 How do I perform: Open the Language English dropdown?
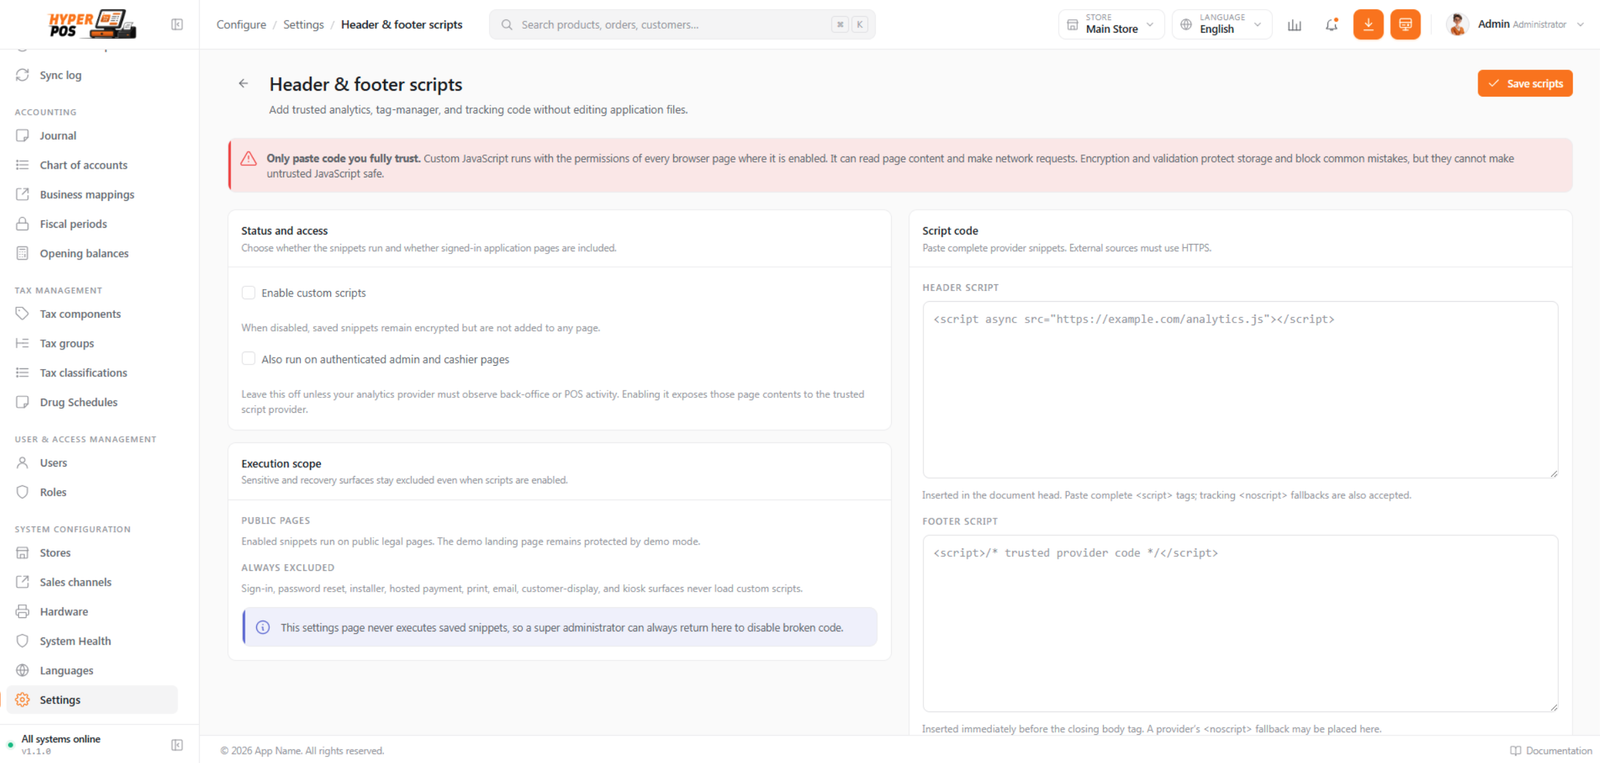[1222, 24]
